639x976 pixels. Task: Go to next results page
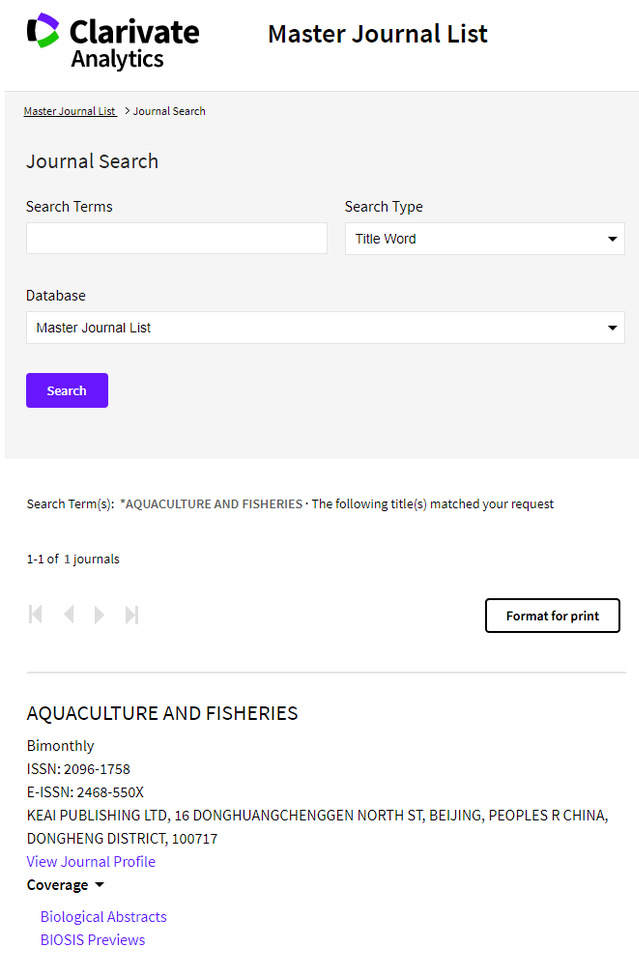point(99,615)
